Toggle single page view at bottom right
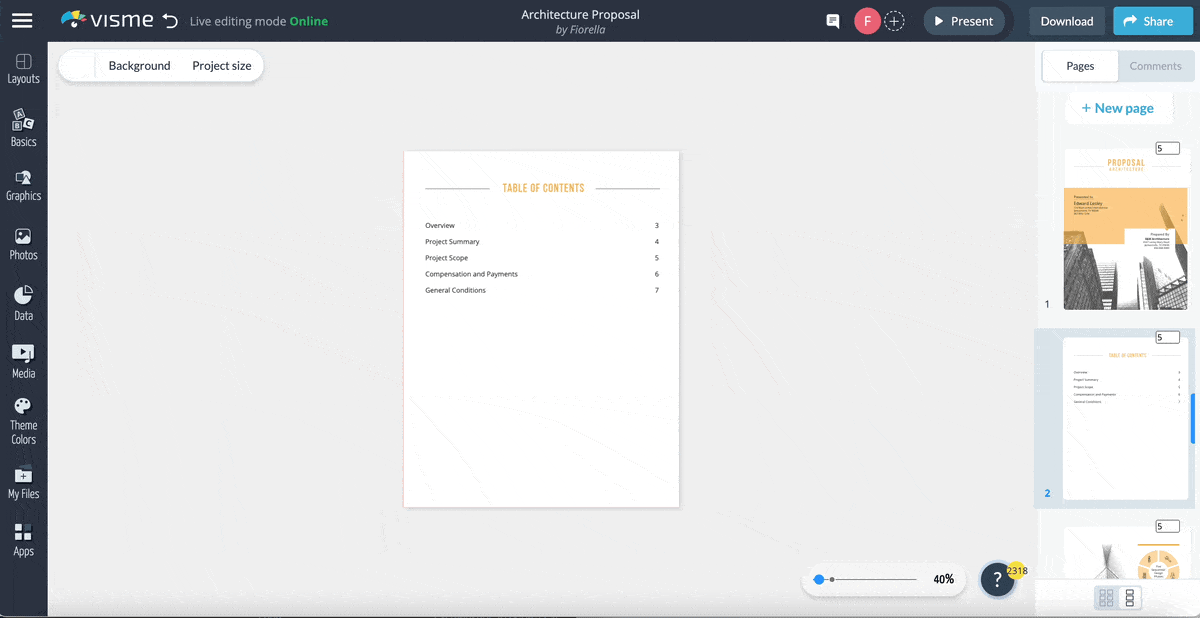This screenshot has height=618, width=1200. pos(1131,597)
